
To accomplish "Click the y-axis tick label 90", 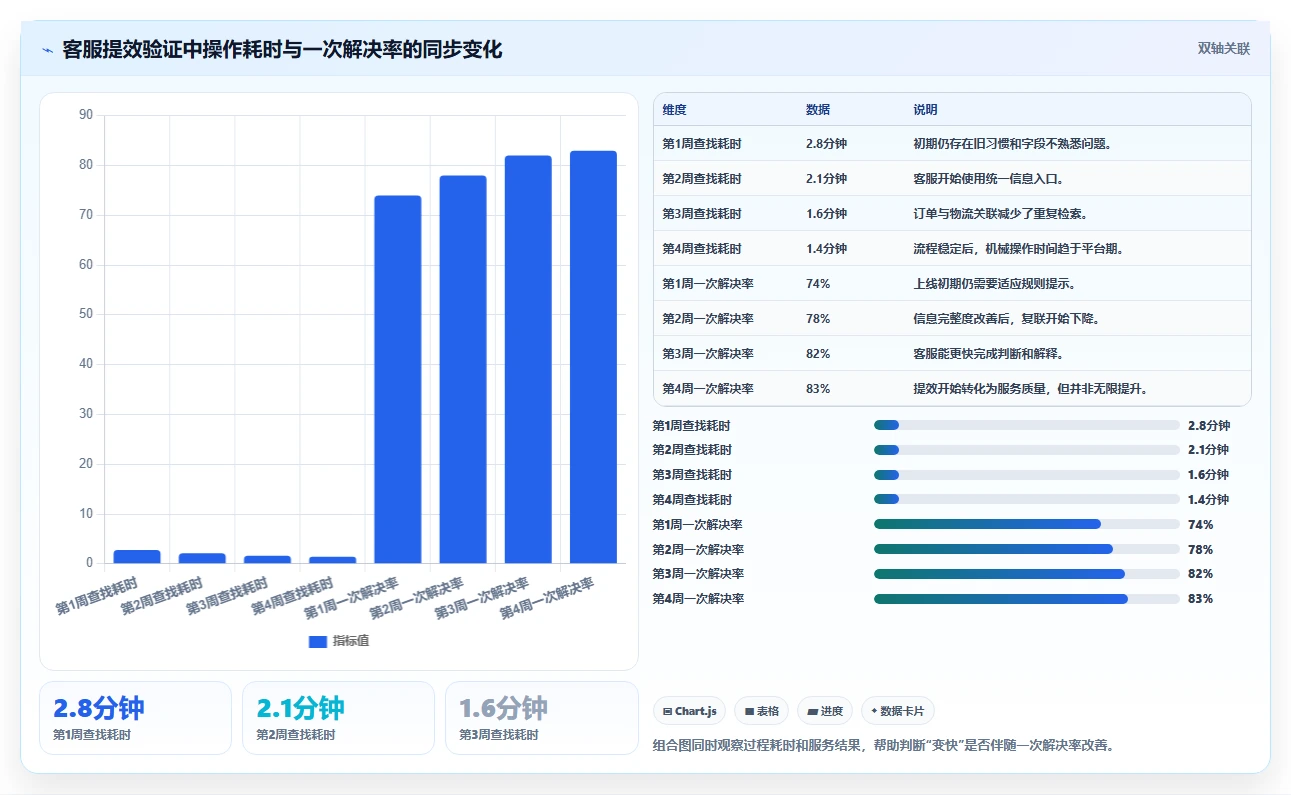I will pos(85,115).
